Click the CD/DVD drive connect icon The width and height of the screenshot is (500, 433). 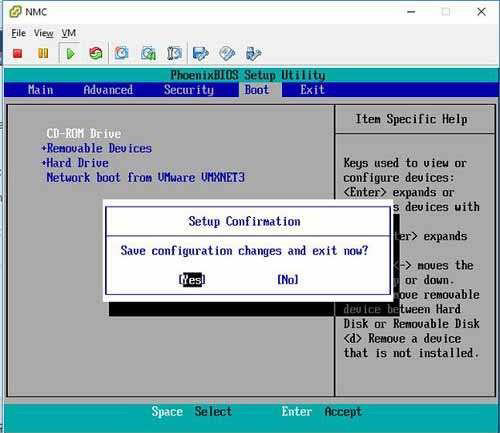(227, 53)
